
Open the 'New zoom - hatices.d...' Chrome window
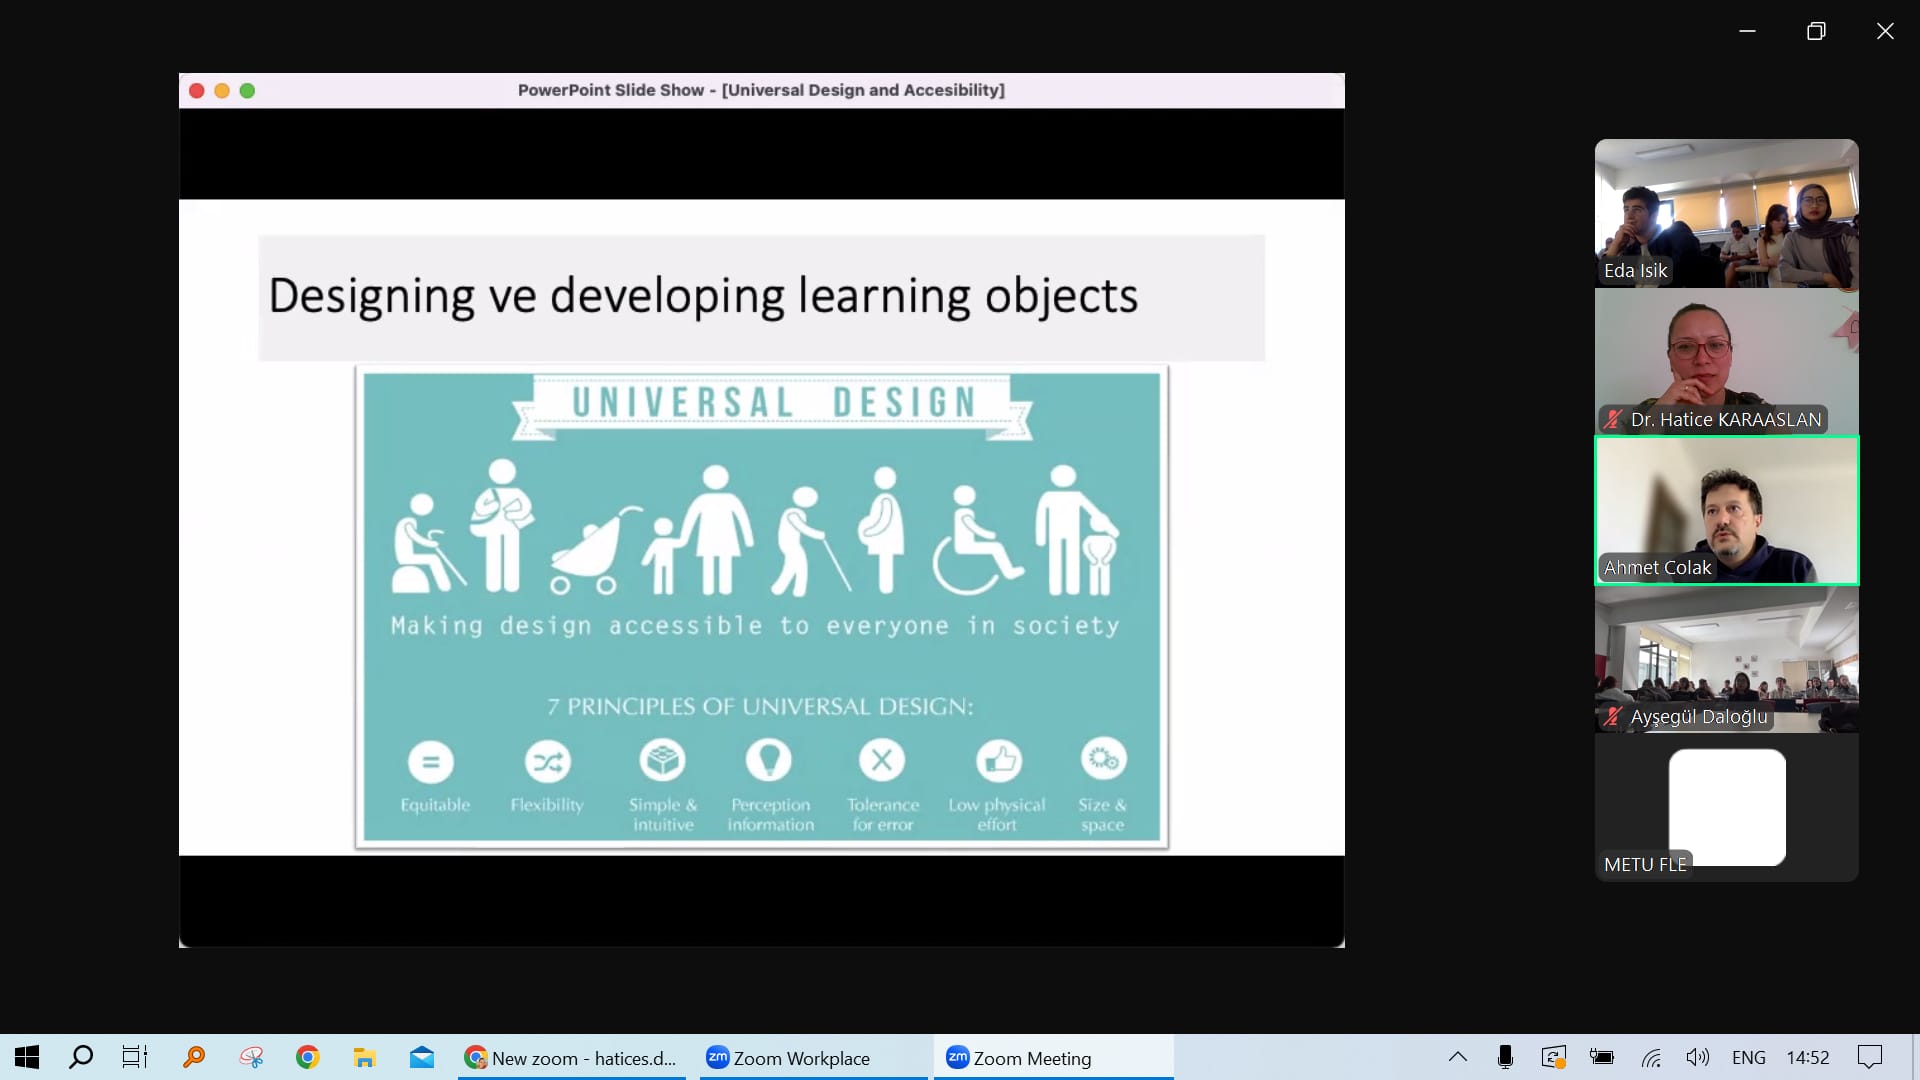coord(570,1058)
